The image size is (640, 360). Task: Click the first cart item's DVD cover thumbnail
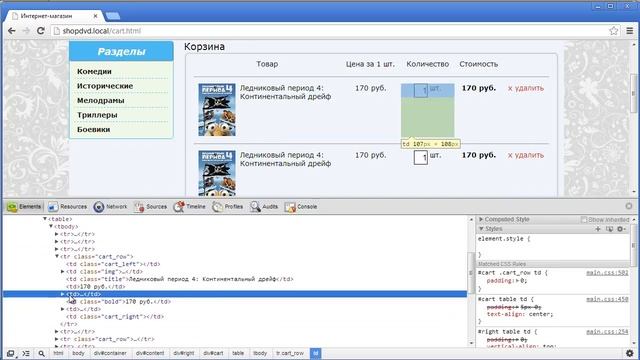point(217,110)
